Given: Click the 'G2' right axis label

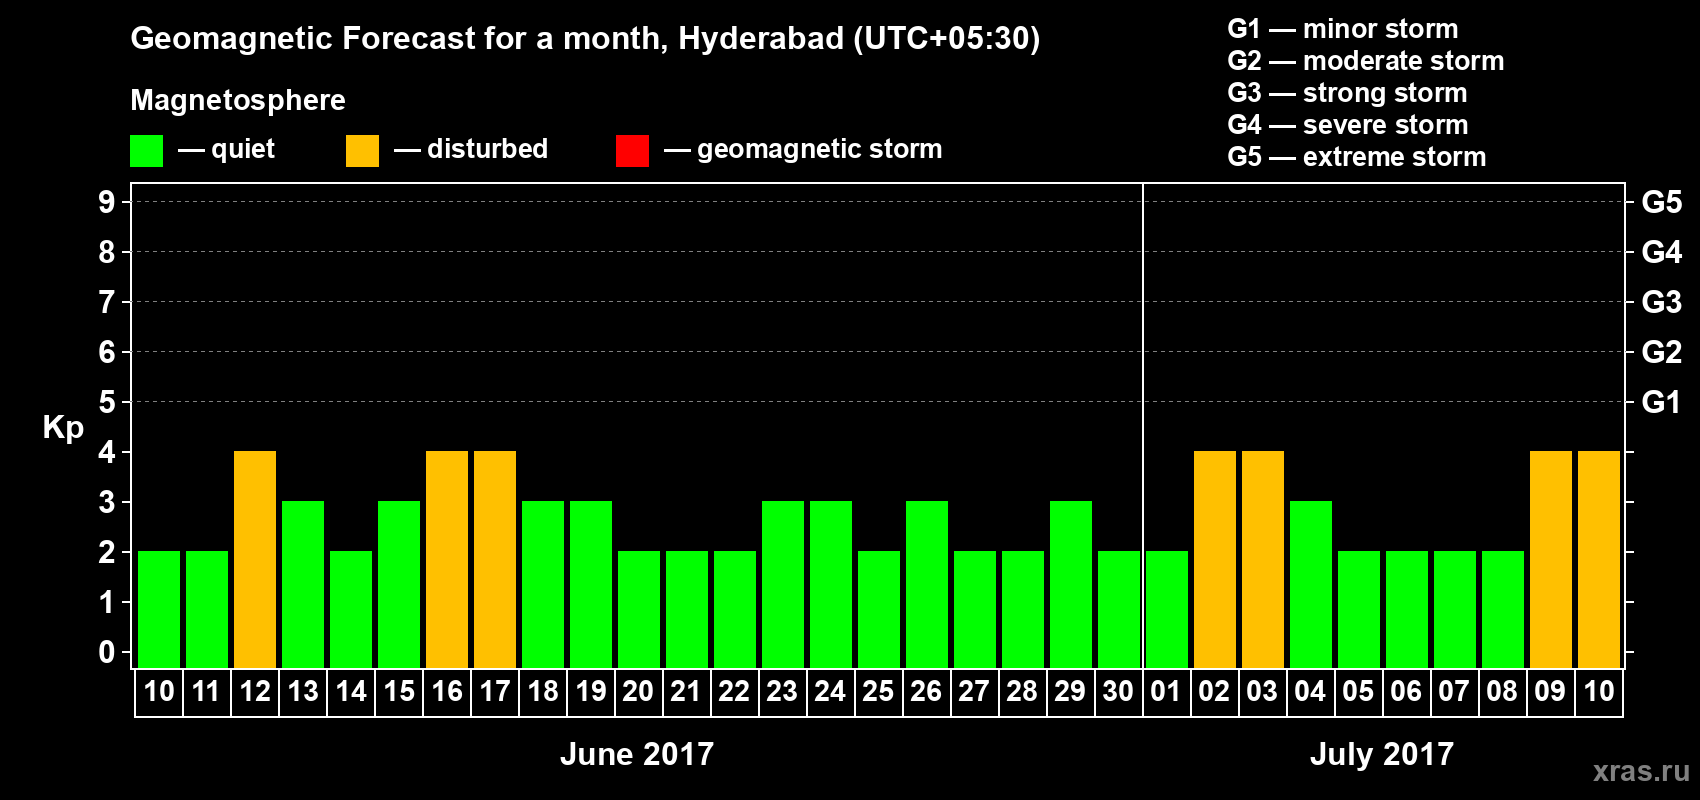Looking at the screenshot, I should [1661, 352].
